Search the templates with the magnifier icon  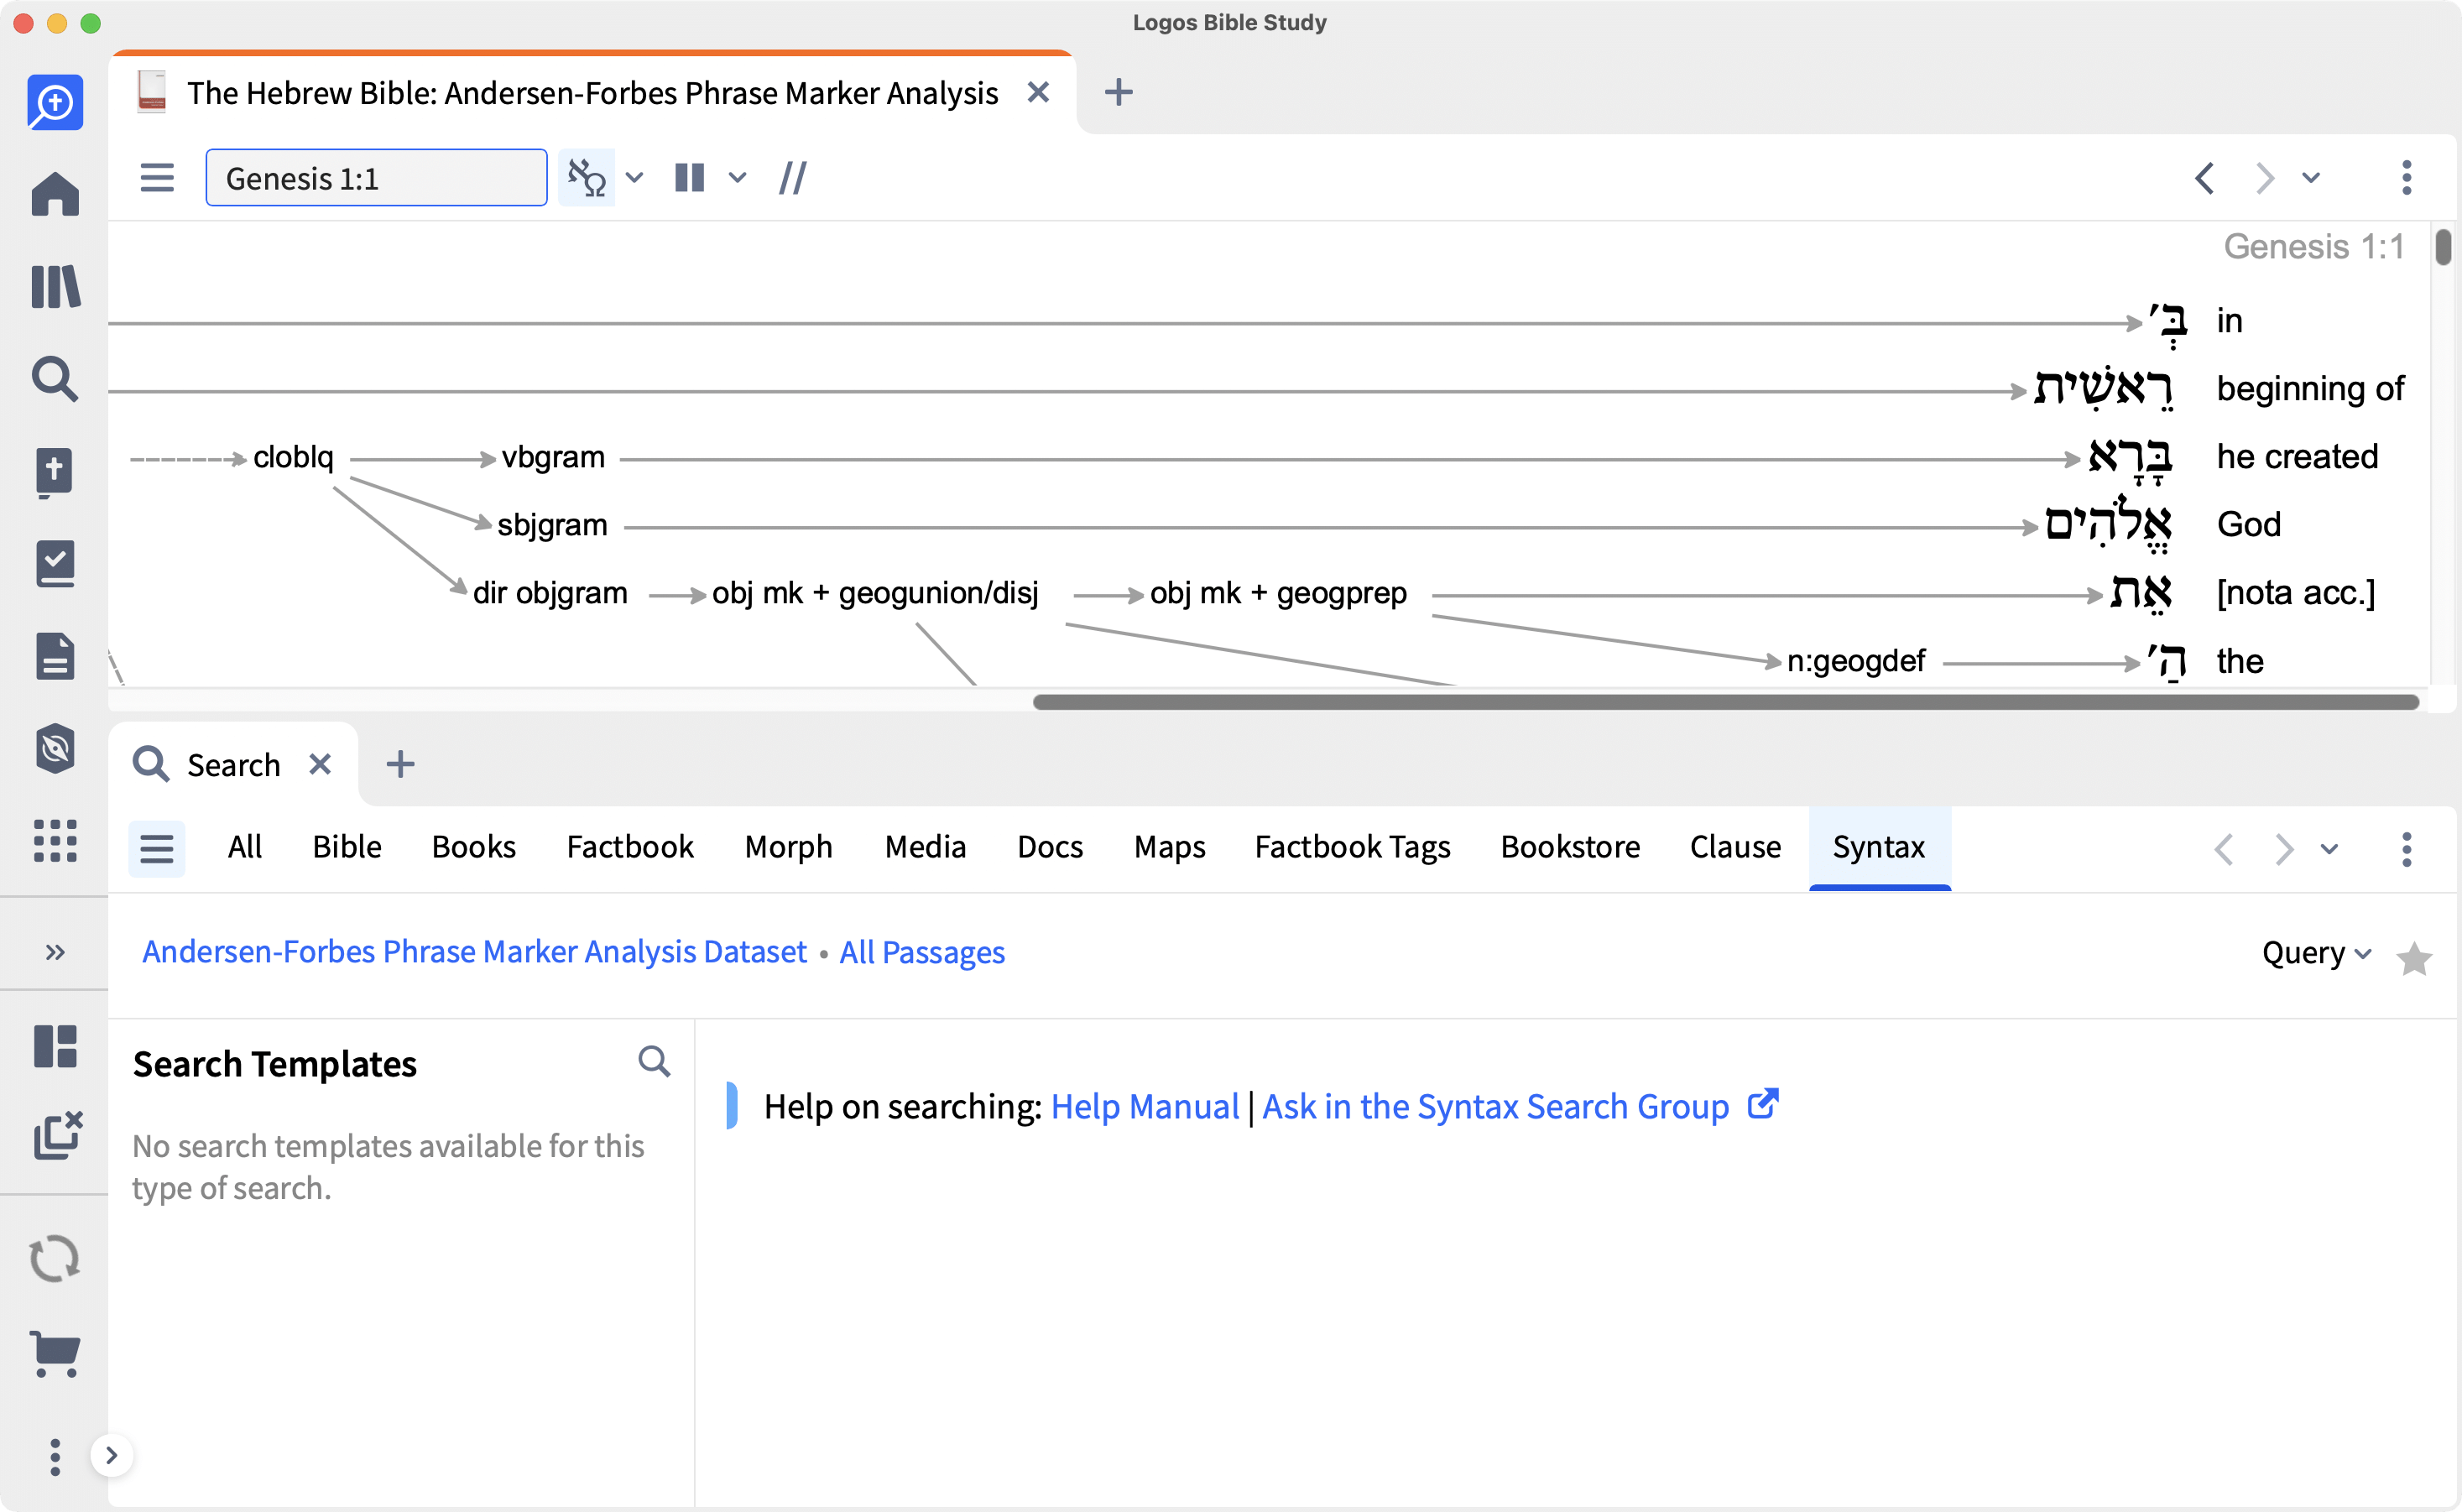654,1061
